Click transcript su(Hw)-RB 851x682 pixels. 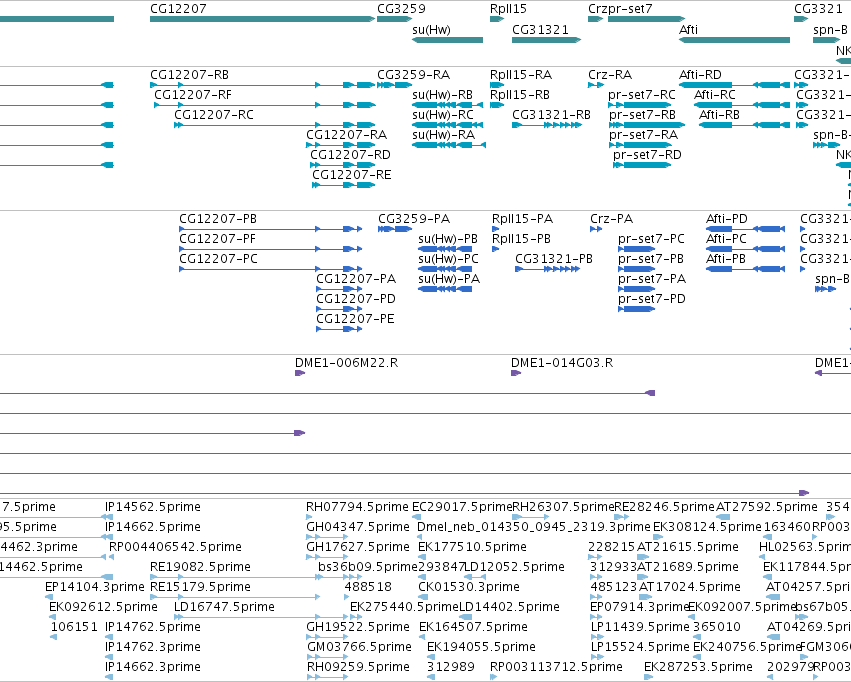point(447,105)
